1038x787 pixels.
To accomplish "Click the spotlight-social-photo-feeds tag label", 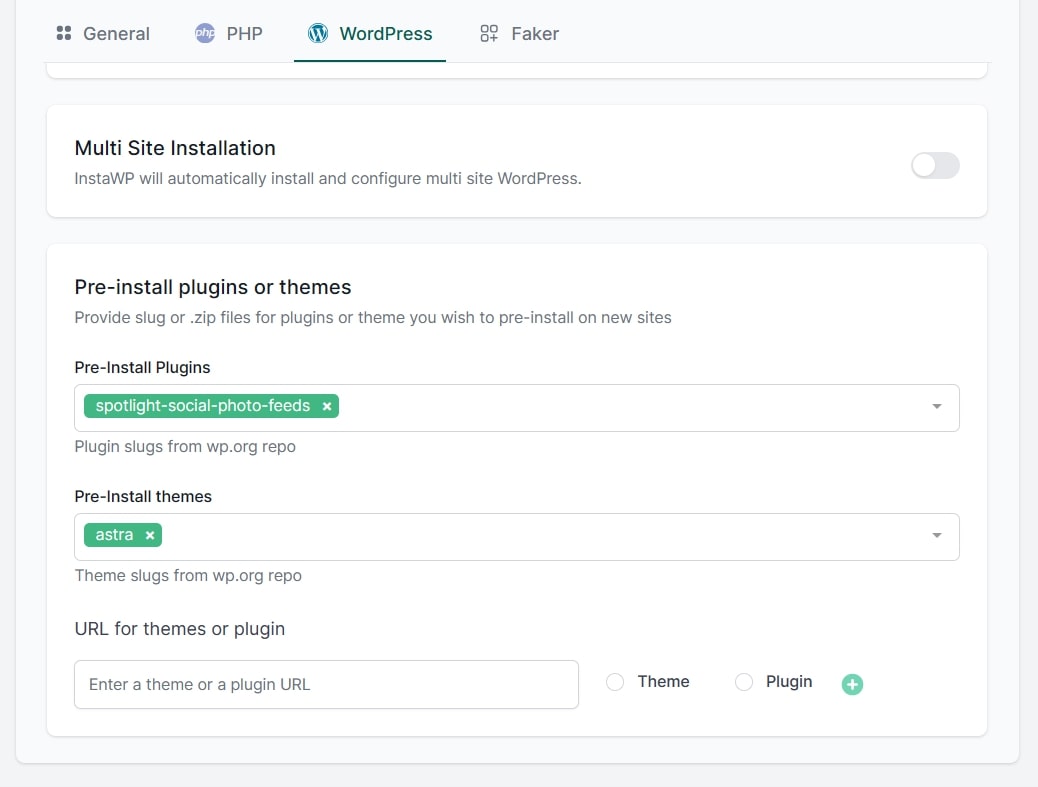I will coord(203,406).
